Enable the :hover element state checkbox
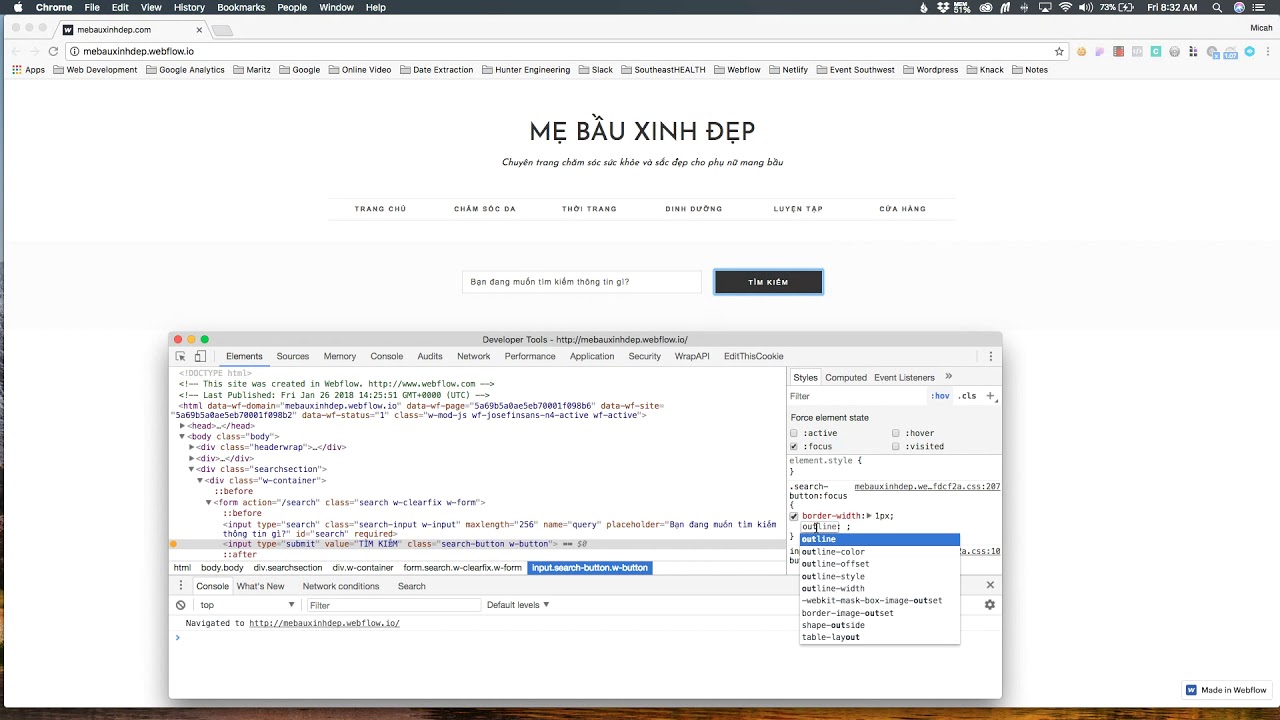This screenshot has width=1280, height=720. (896, 433)
